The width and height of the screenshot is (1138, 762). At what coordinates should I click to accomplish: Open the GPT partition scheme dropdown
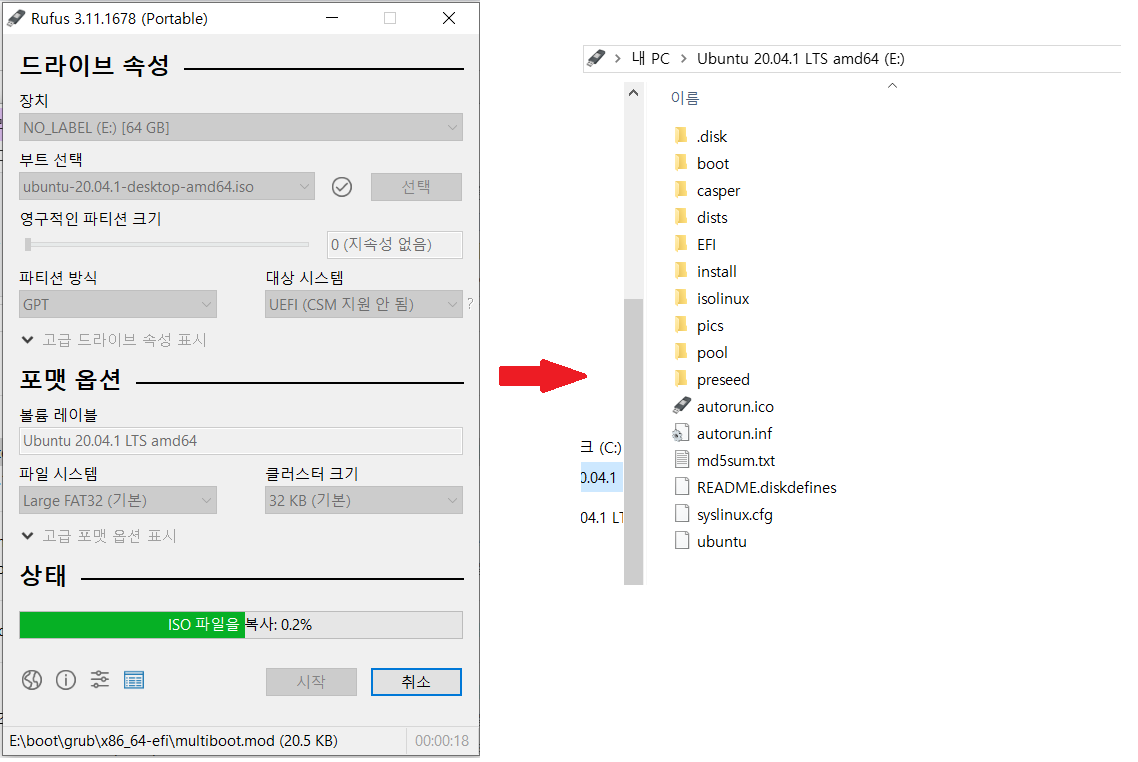[x=118, y=304]
